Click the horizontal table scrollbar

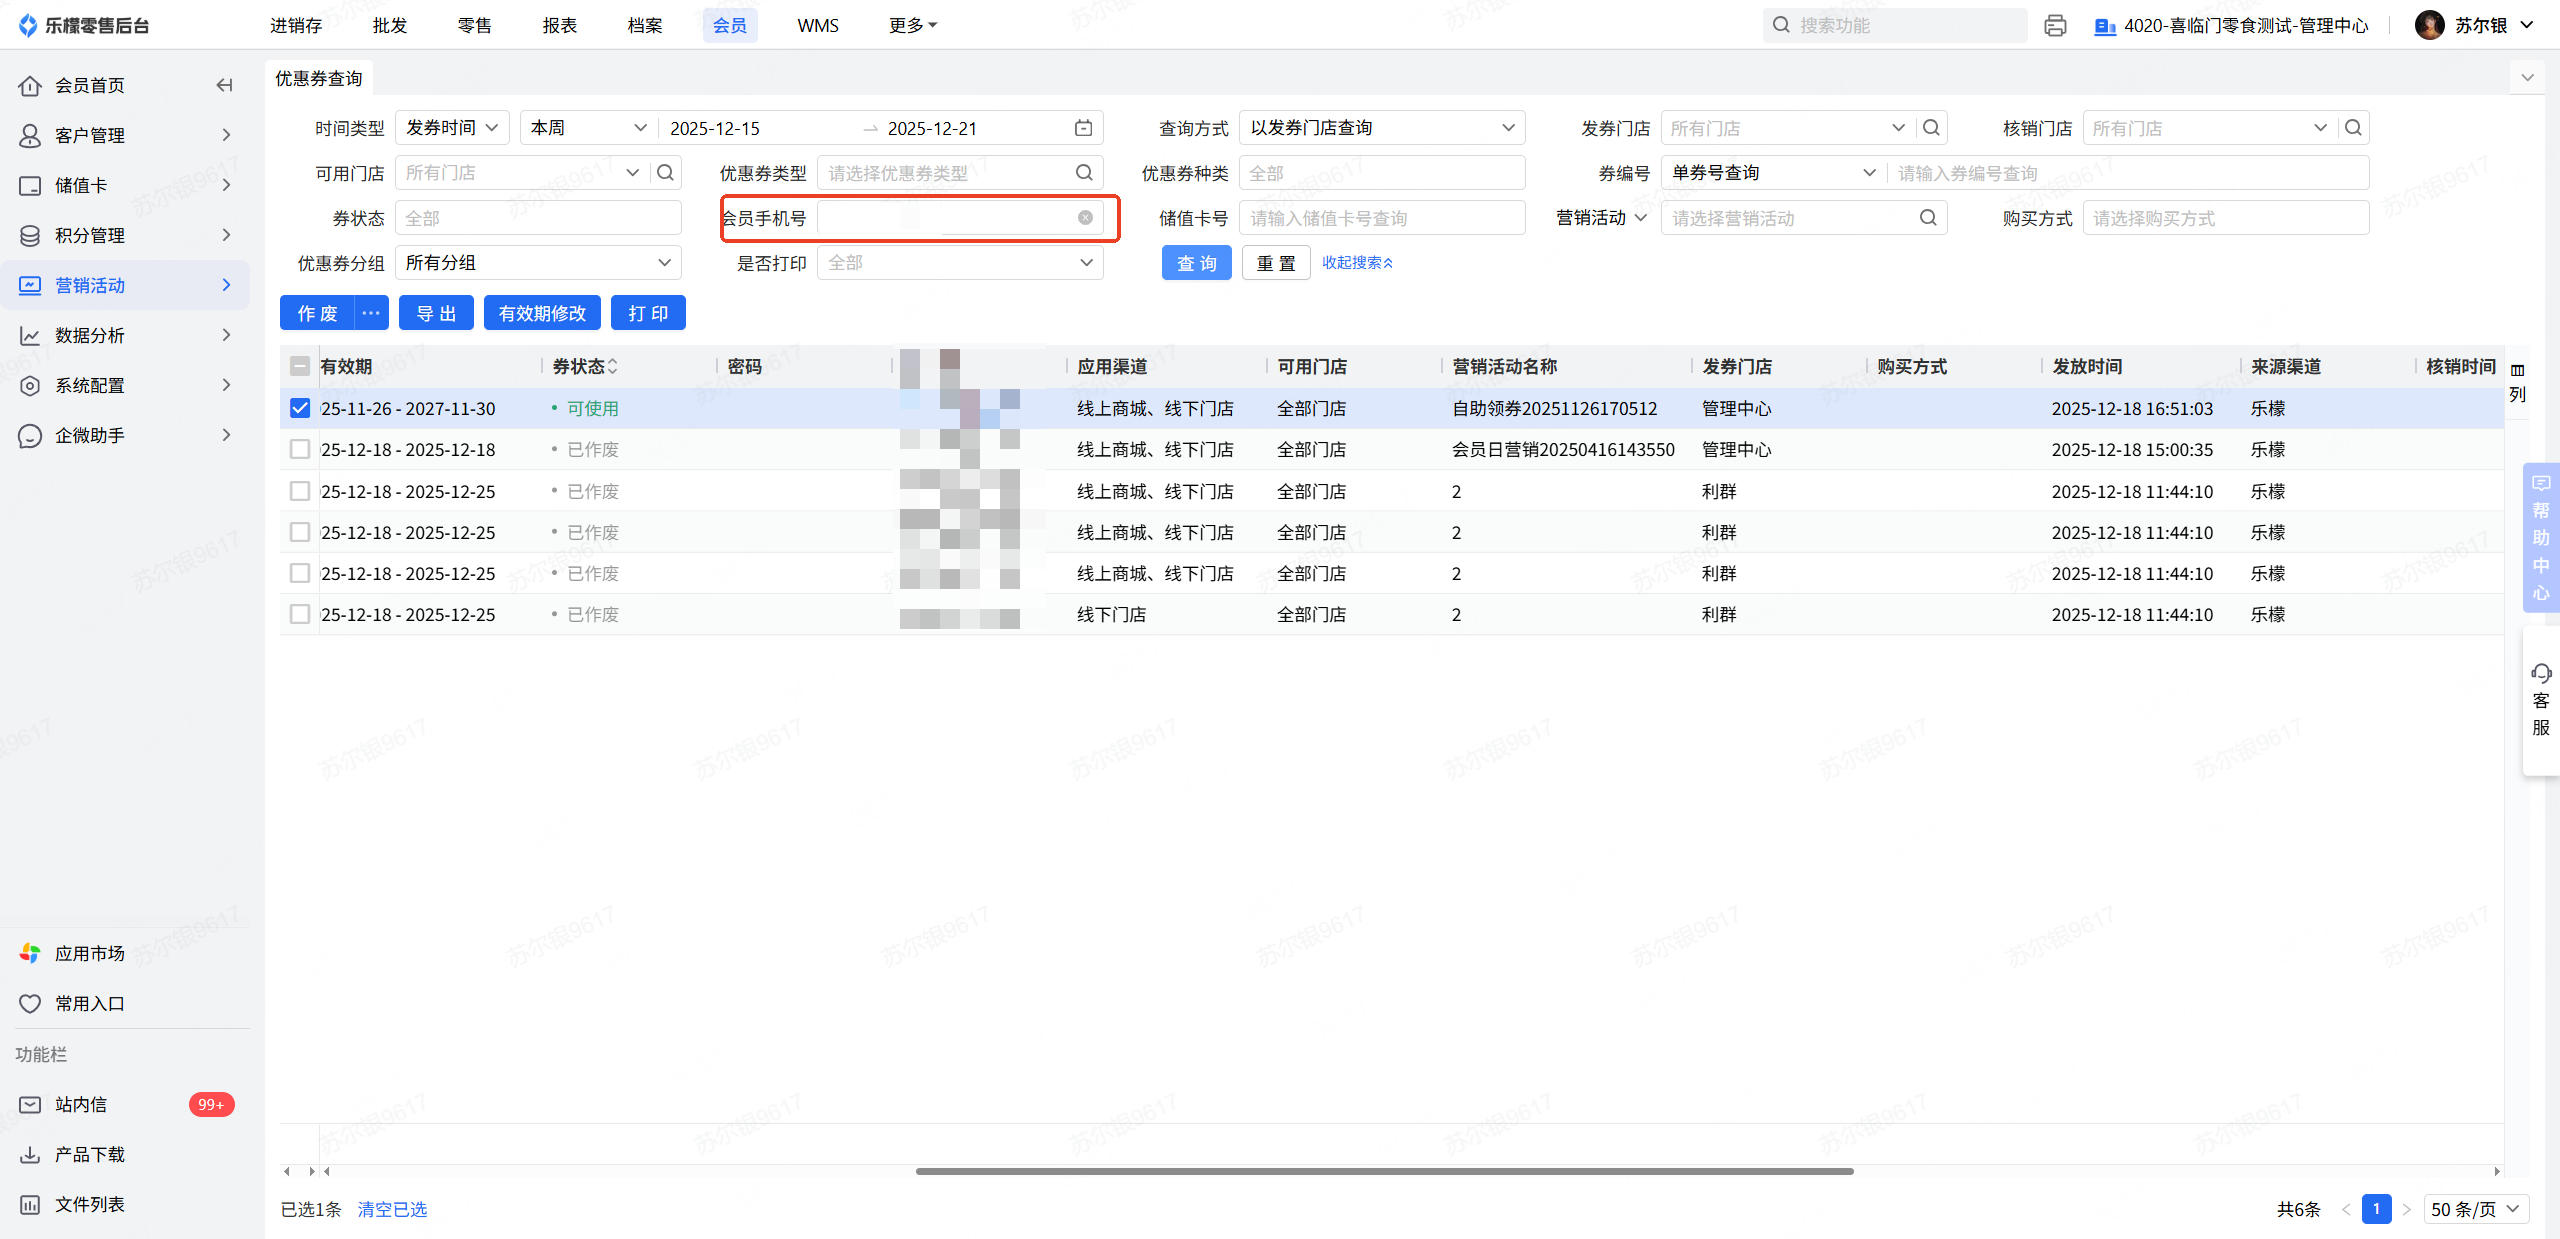pyautogui.click(x=1384, y=1171)
